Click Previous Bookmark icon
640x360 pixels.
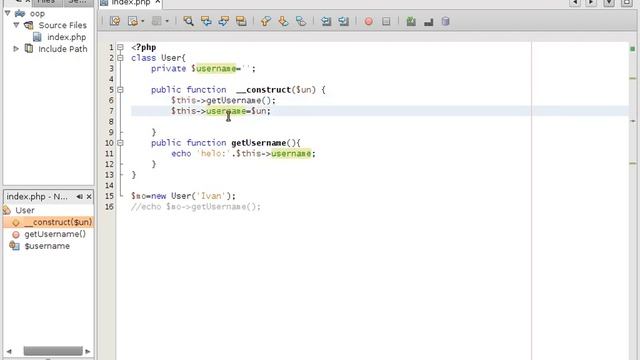click(x=265, y=21)
